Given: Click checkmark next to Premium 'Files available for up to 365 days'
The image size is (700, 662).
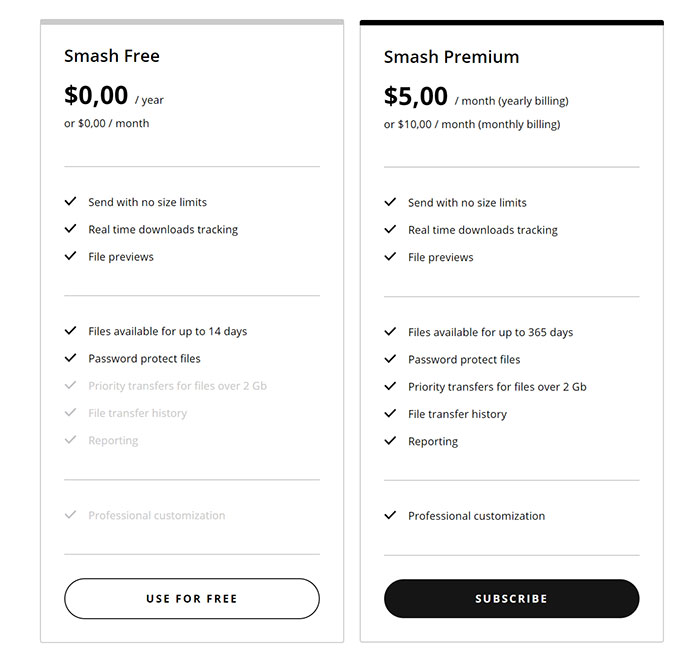Looking at the screenshot, I should (390, 332).
